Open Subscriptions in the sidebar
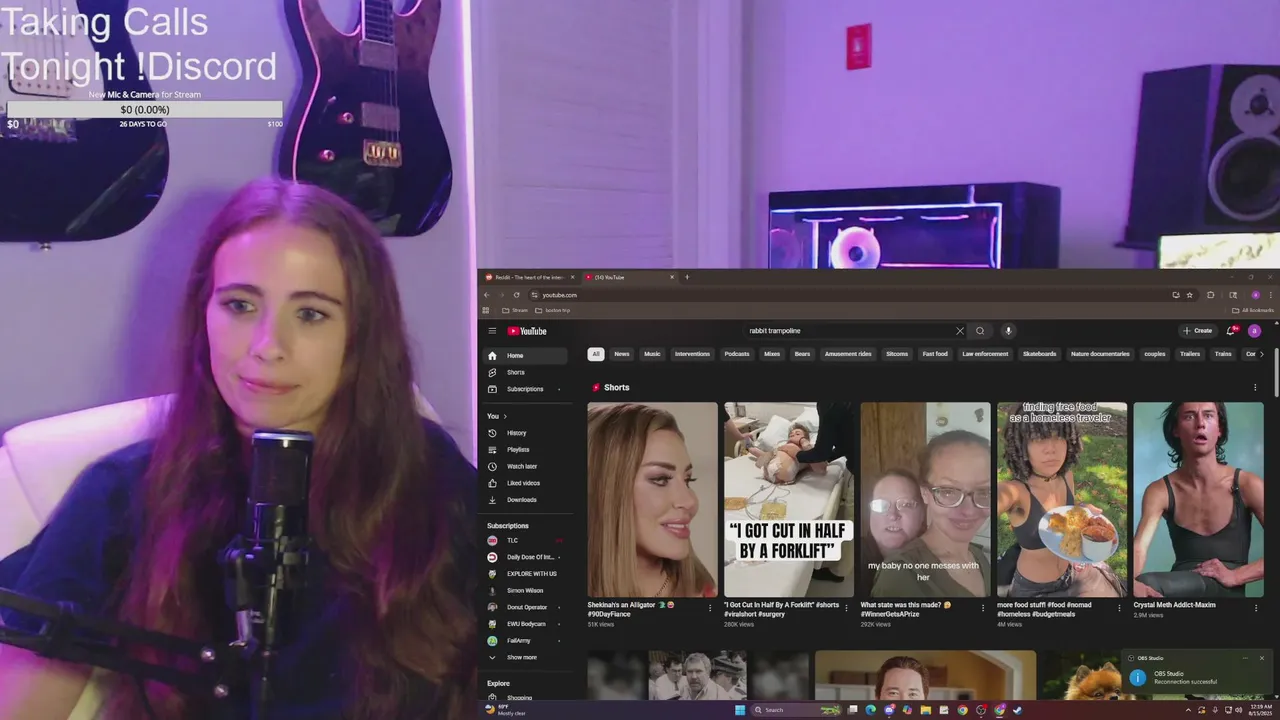Screen dimensions: 1280x720 [x=526, y=389]
